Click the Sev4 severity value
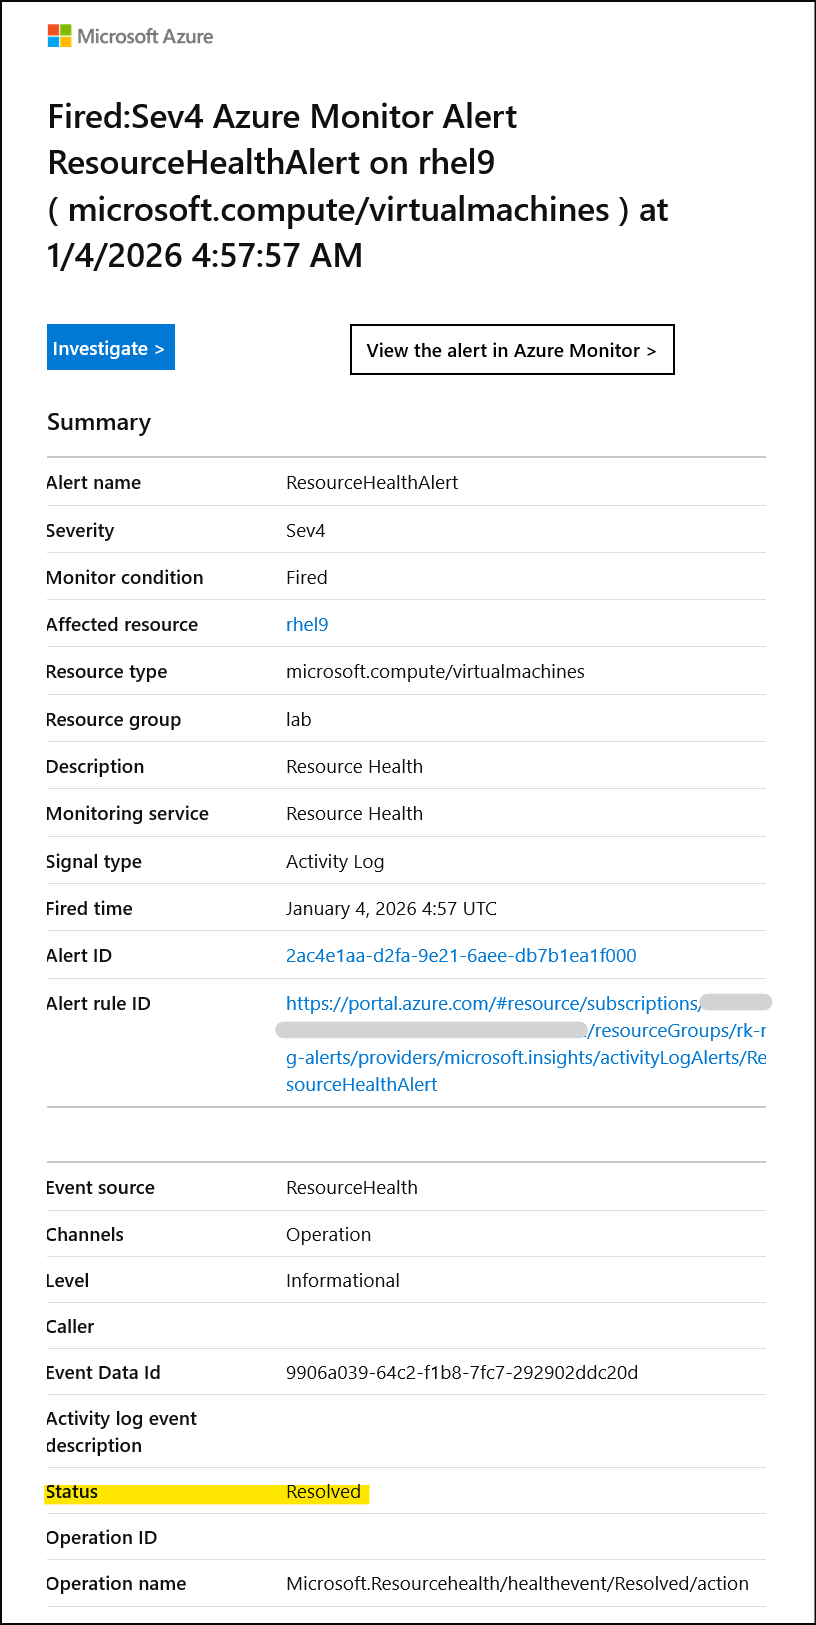 tap(305, 530)
